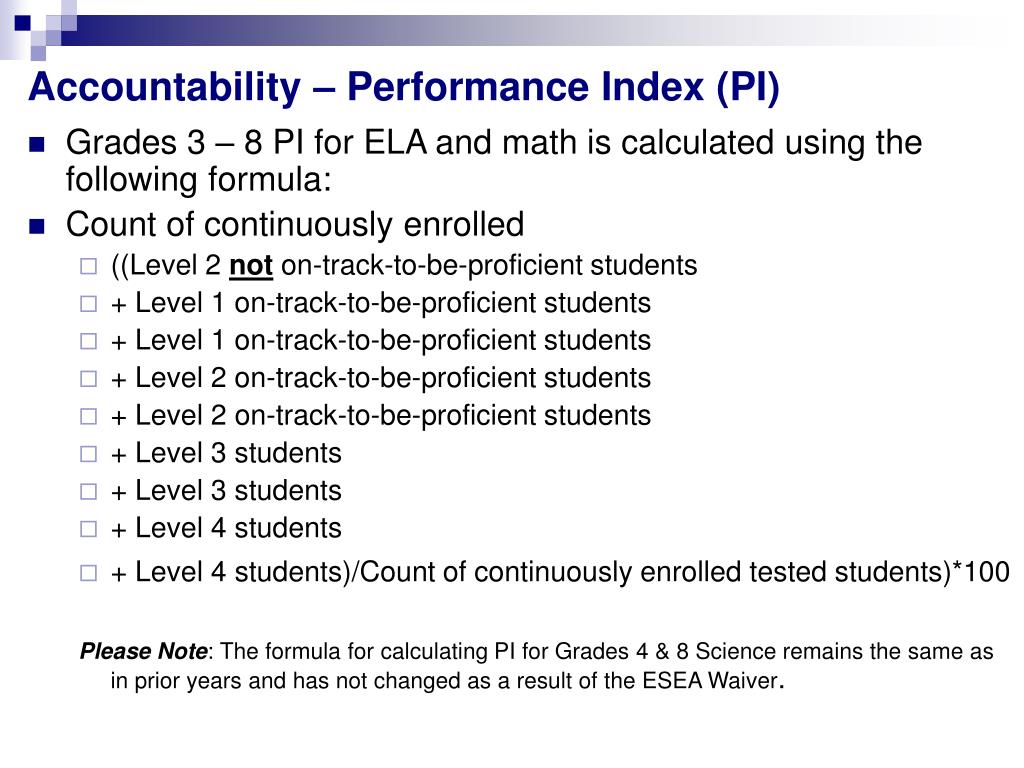Select the slide title "Accountability – Performance Index (PI)"
This screenshot has width=1024, height=768.
(x=403, y=87)
